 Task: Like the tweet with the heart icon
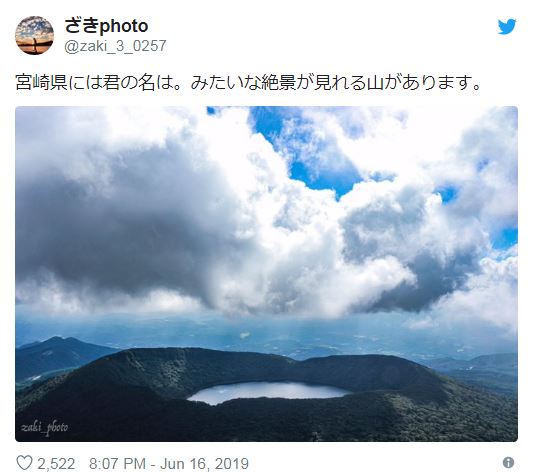24,463
